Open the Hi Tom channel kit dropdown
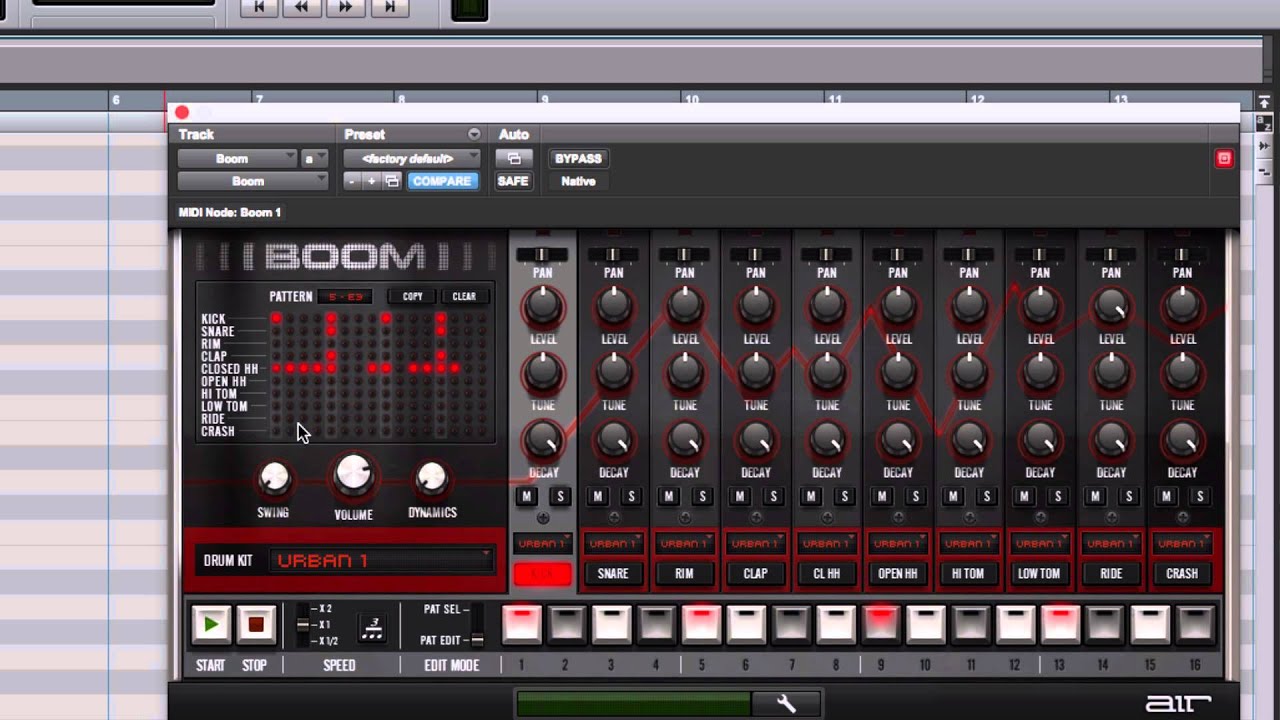The image size is (1280, 720). point(969,543)
